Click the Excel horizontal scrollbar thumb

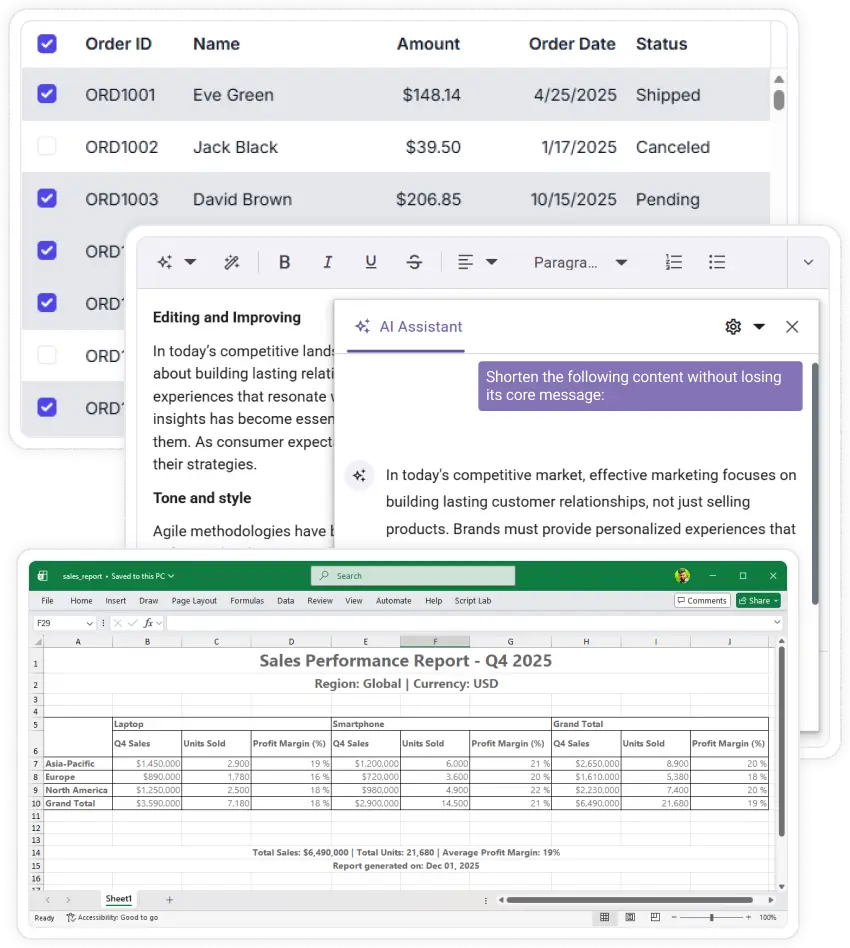click(x=629, y=900)
